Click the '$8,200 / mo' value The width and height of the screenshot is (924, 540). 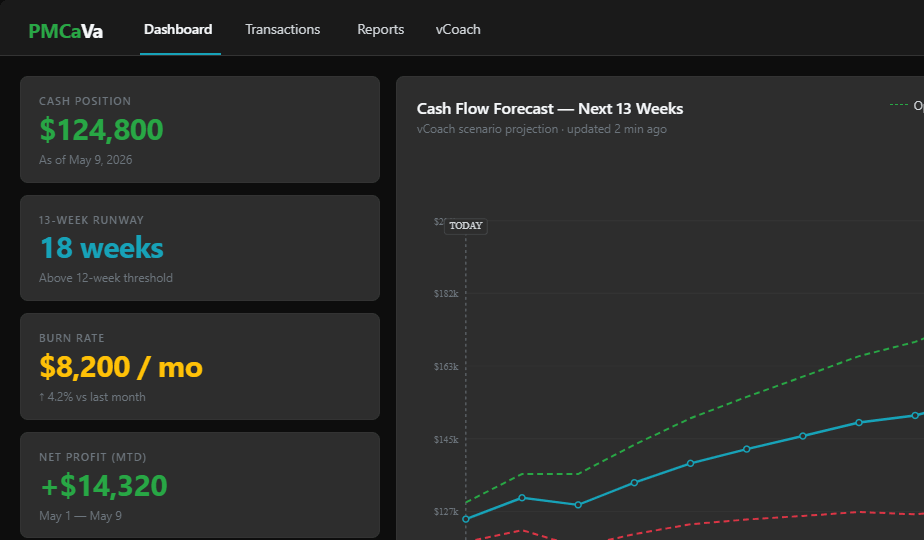[x=121, y=367]
